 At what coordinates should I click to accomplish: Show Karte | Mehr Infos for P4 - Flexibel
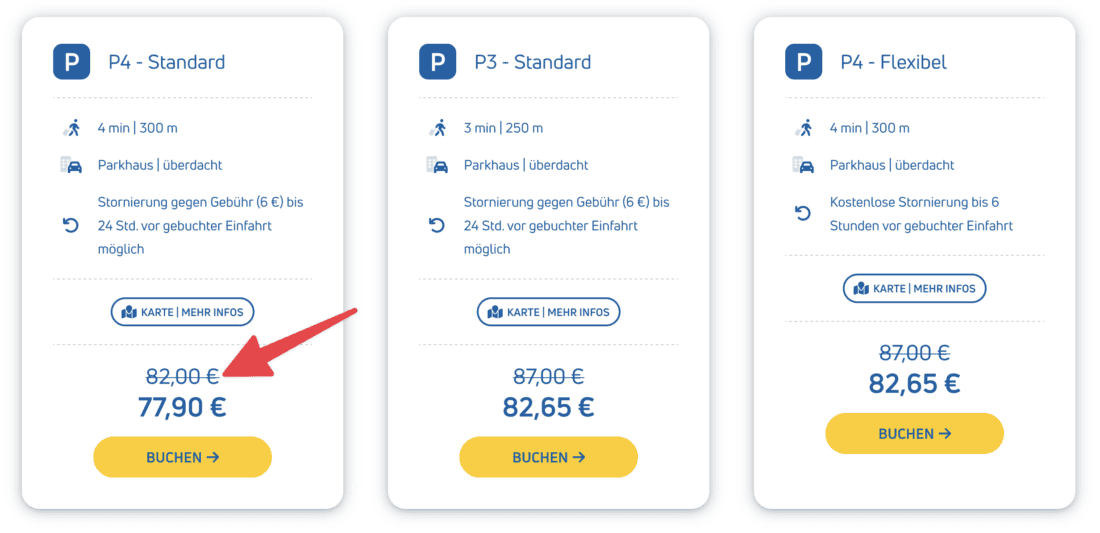click(x=914, y=289)
